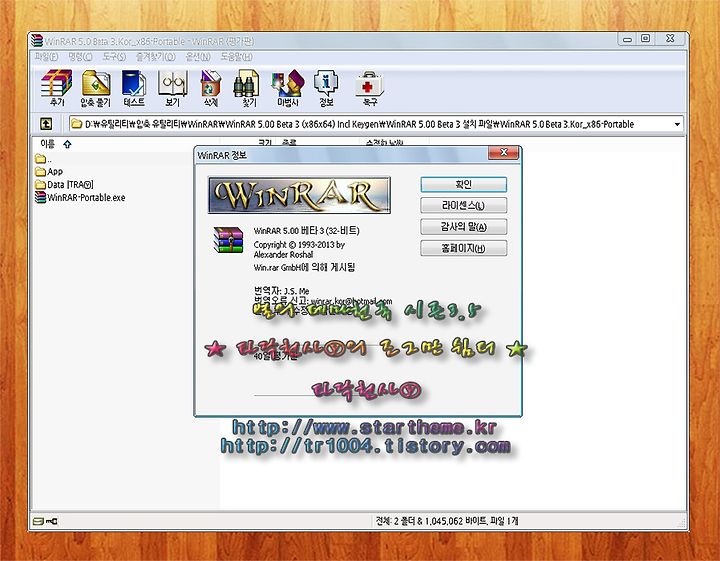Click the folder icon in address bar
The width and height of the screenshot is (720, 561).
(x=77, y=124)
